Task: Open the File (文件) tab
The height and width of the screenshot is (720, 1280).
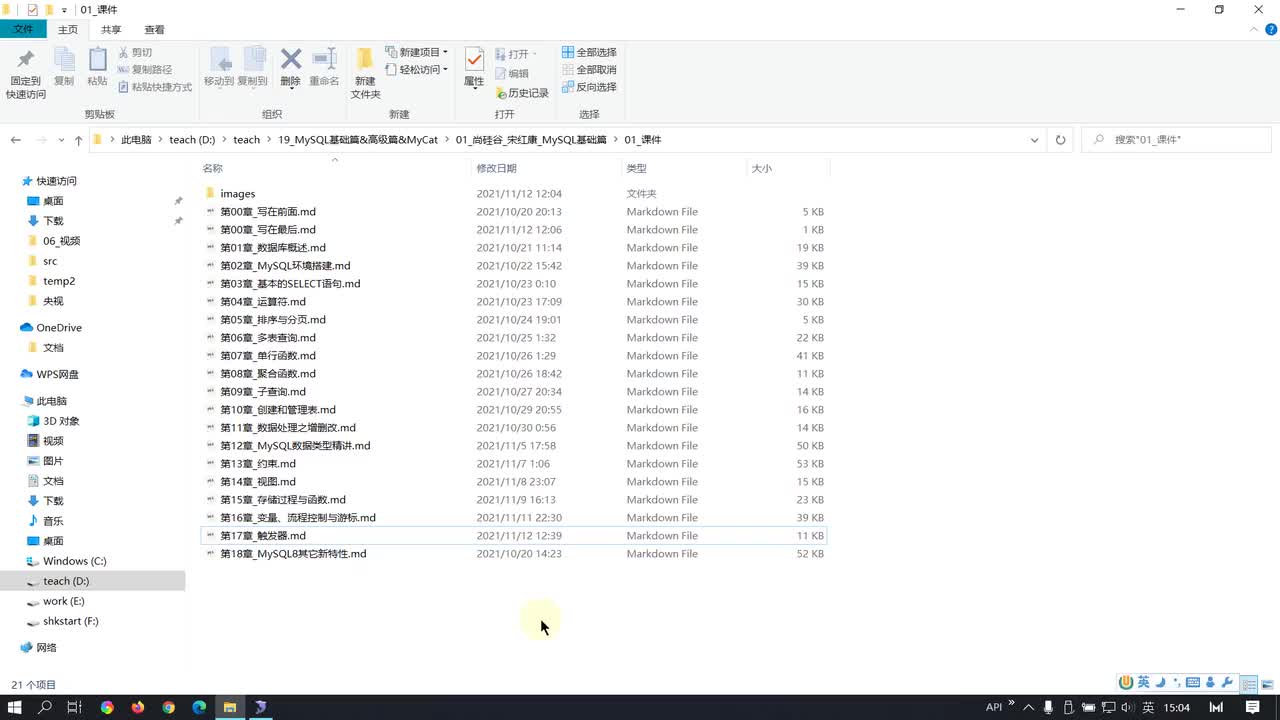Action: [x=23, y=30]
